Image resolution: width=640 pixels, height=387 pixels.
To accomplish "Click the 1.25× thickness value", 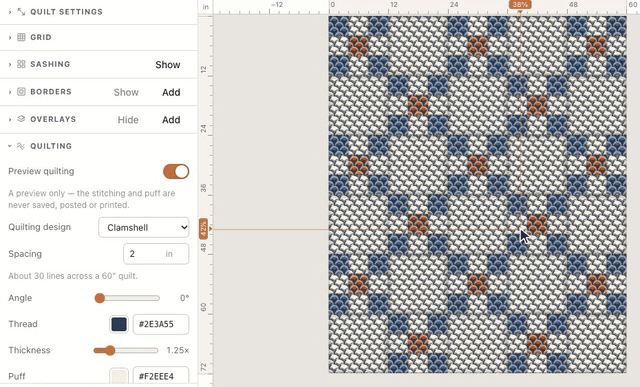I will tap(178, 350).
